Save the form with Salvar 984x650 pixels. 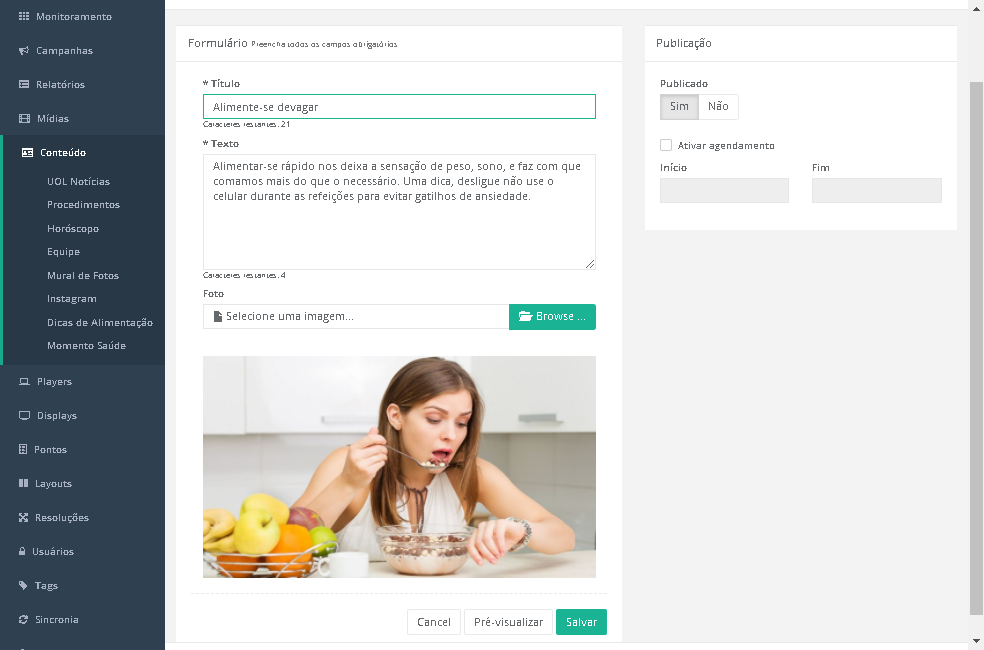tap(581, 622)
